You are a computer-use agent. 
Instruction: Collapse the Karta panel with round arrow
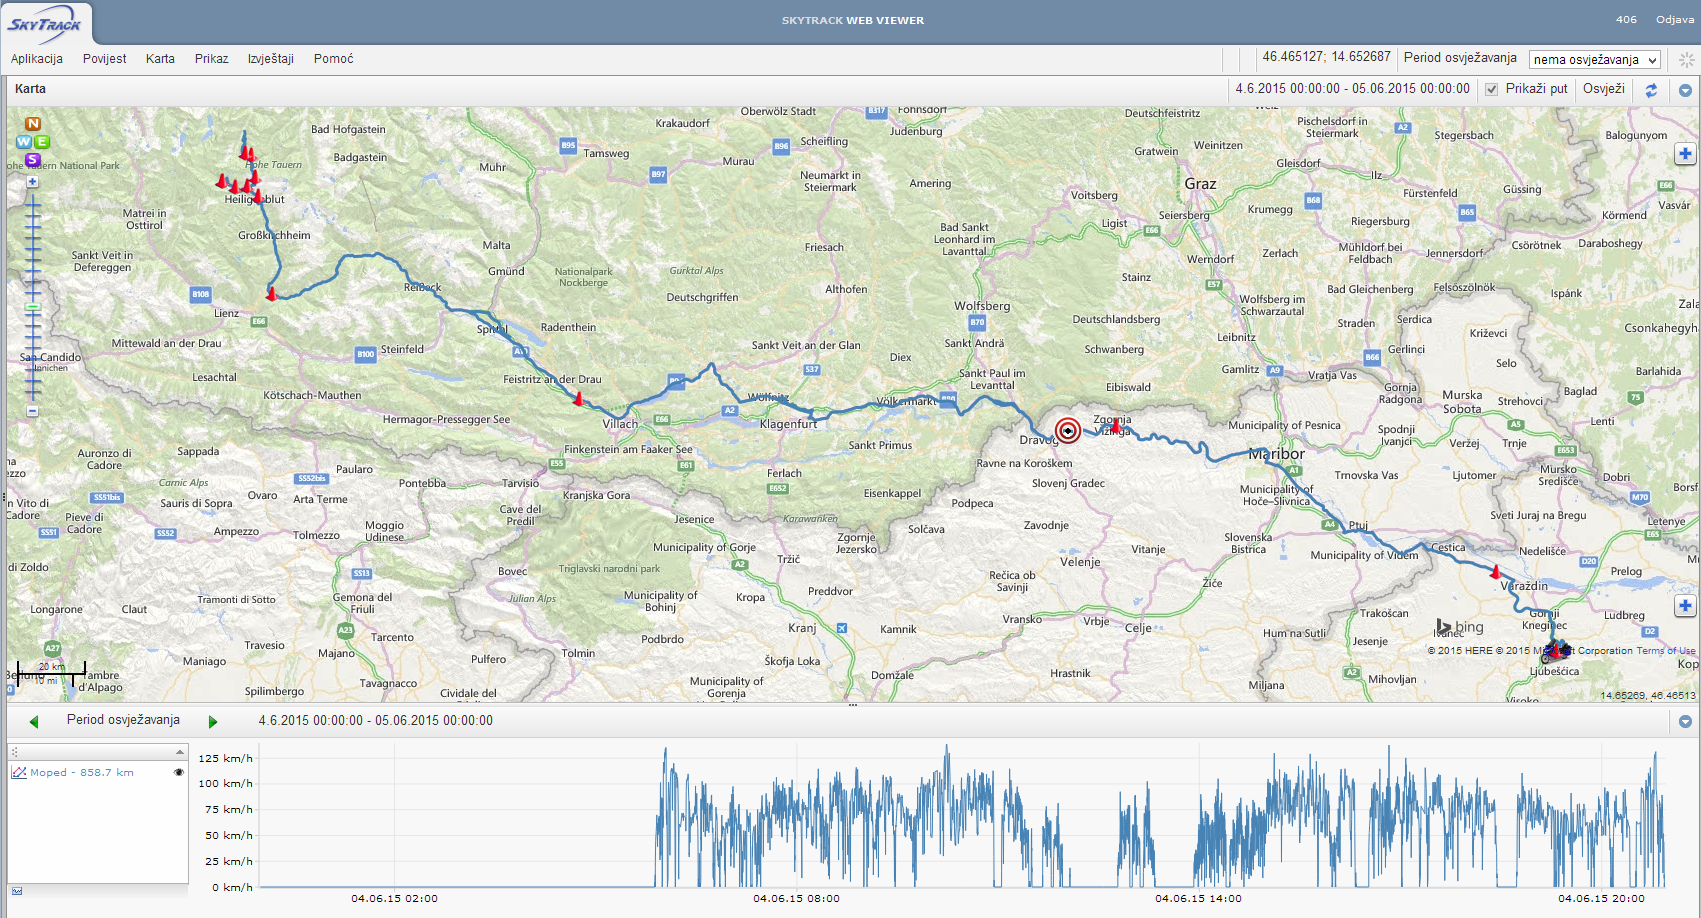point(1685,90)
